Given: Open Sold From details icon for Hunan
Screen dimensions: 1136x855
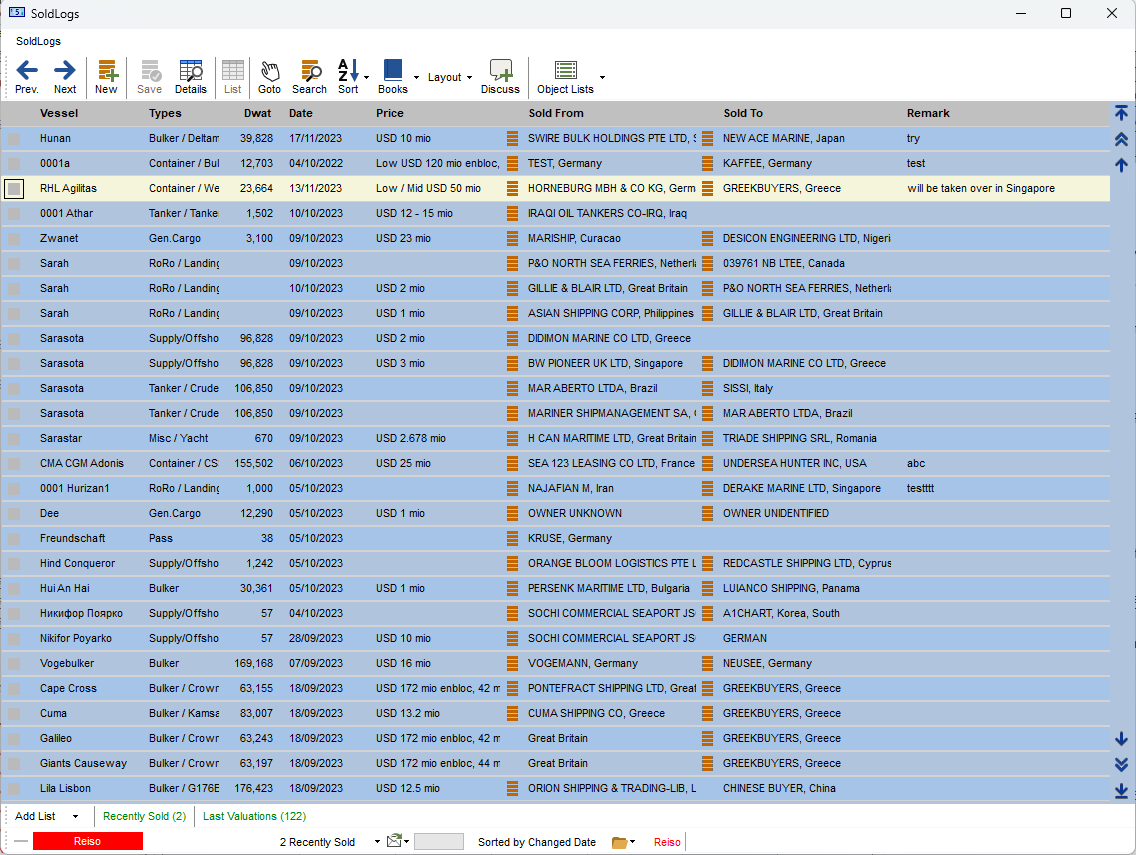Looking at the screenshot, I should [512, 138].
